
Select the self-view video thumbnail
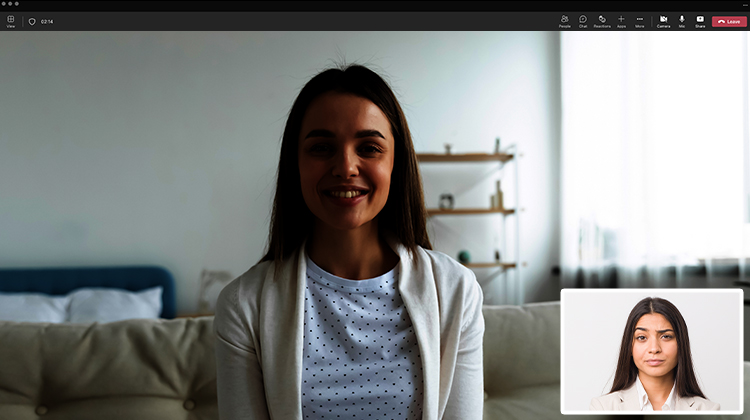[651, 351]
